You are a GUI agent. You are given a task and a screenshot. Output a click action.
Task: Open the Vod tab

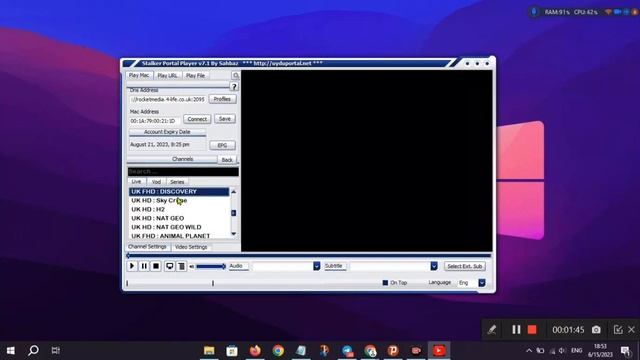[156, 182]
